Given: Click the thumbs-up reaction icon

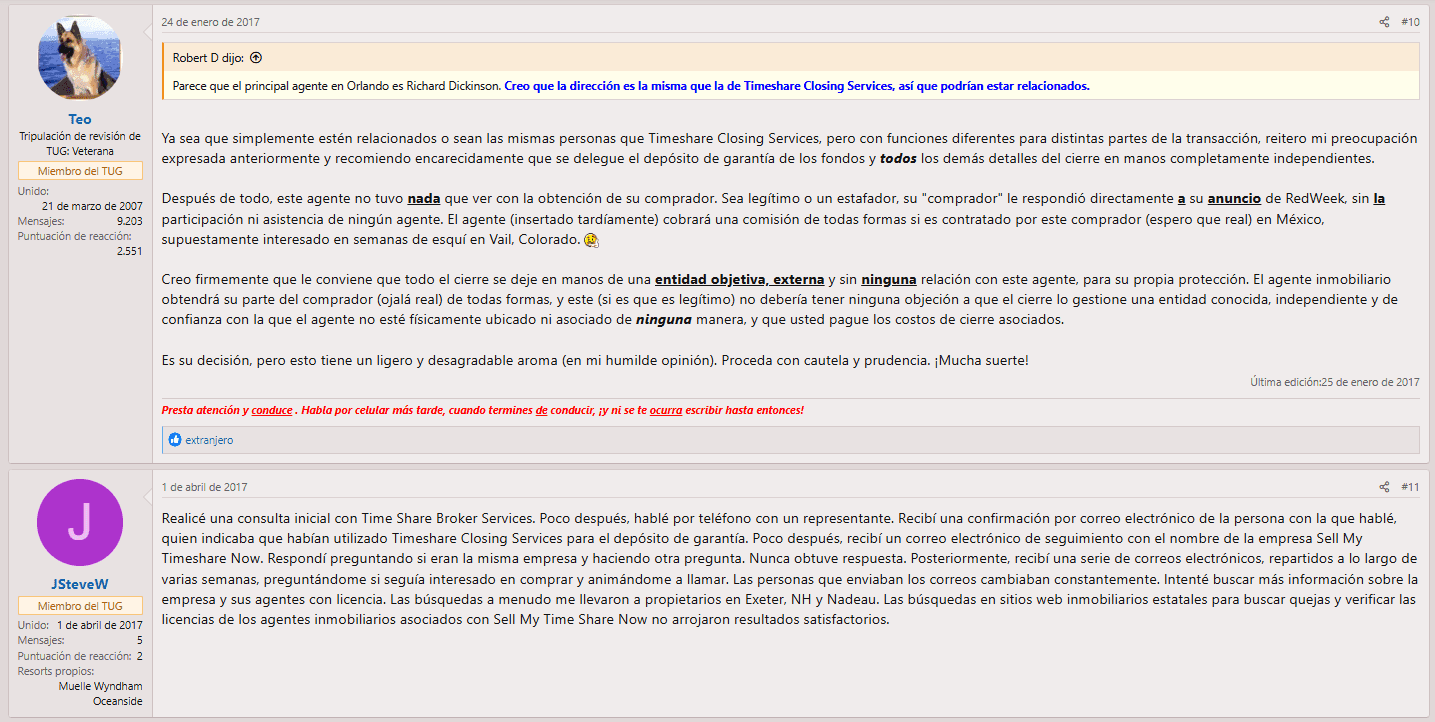Looking at the screenshot, I should pyautogui.click(x=175, y=440).
